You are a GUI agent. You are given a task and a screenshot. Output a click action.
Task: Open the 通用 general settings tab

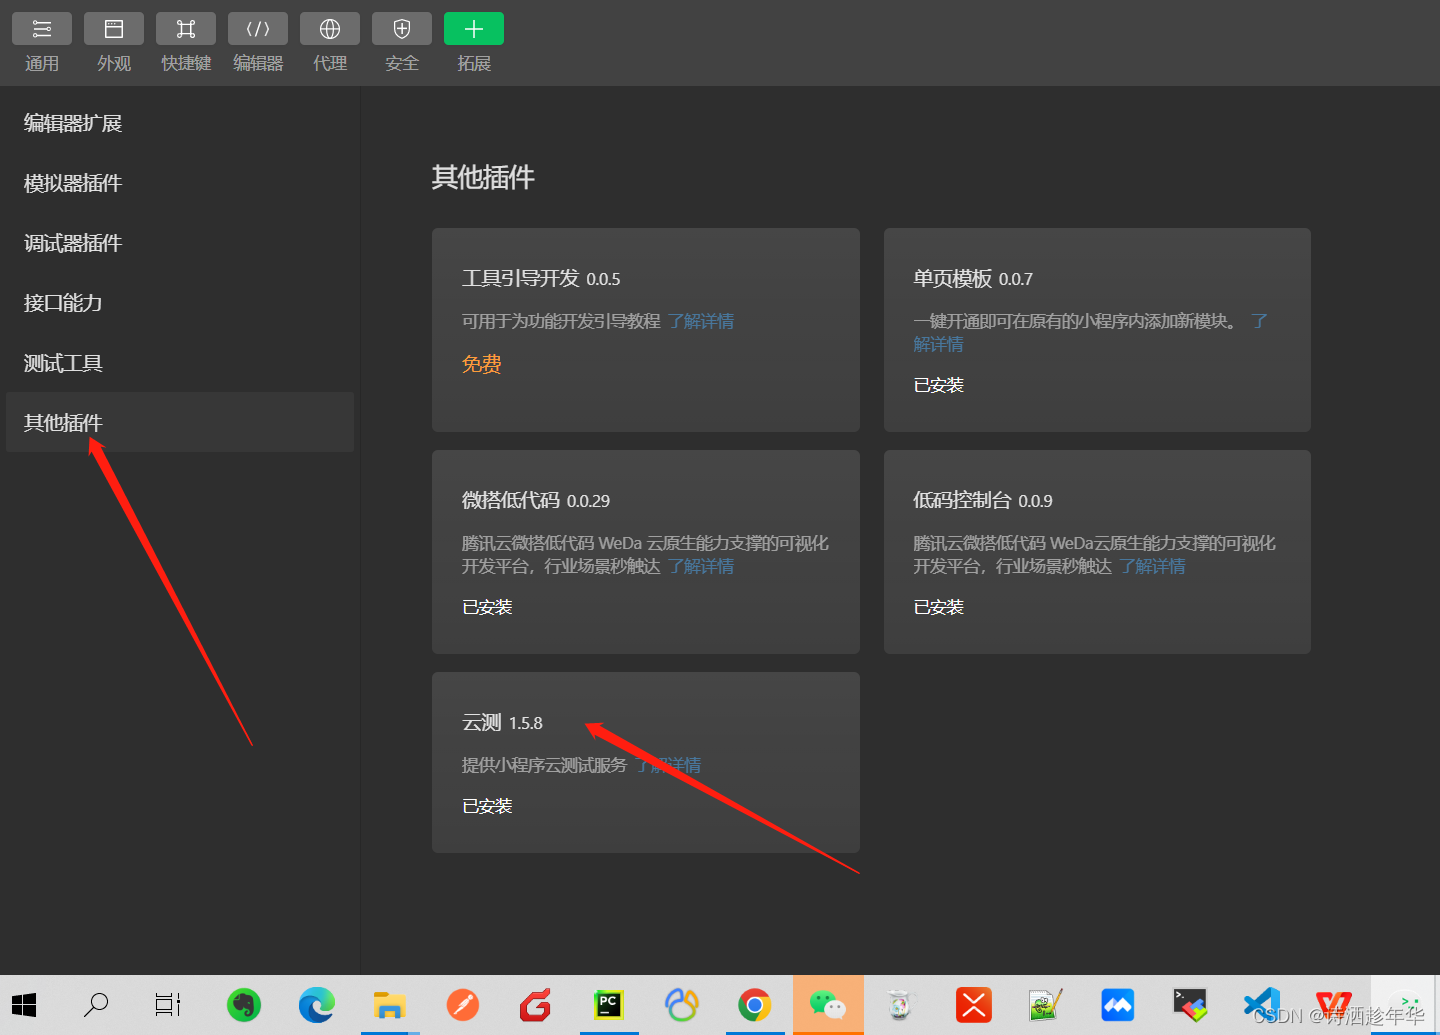tap(42, 43)
